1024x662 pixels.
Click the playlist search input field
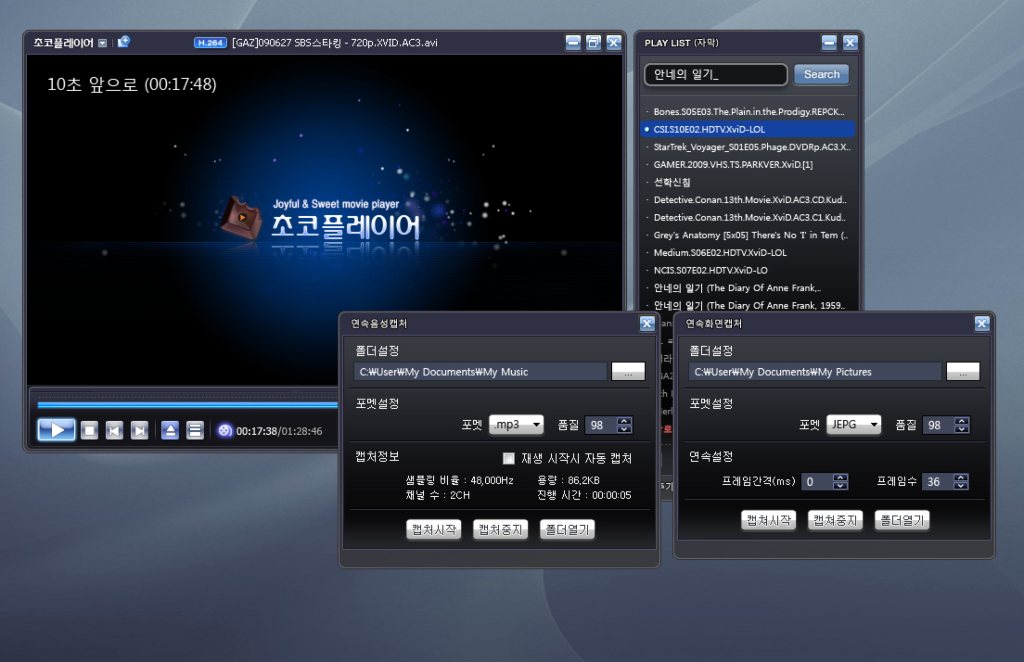coord(716,74)
